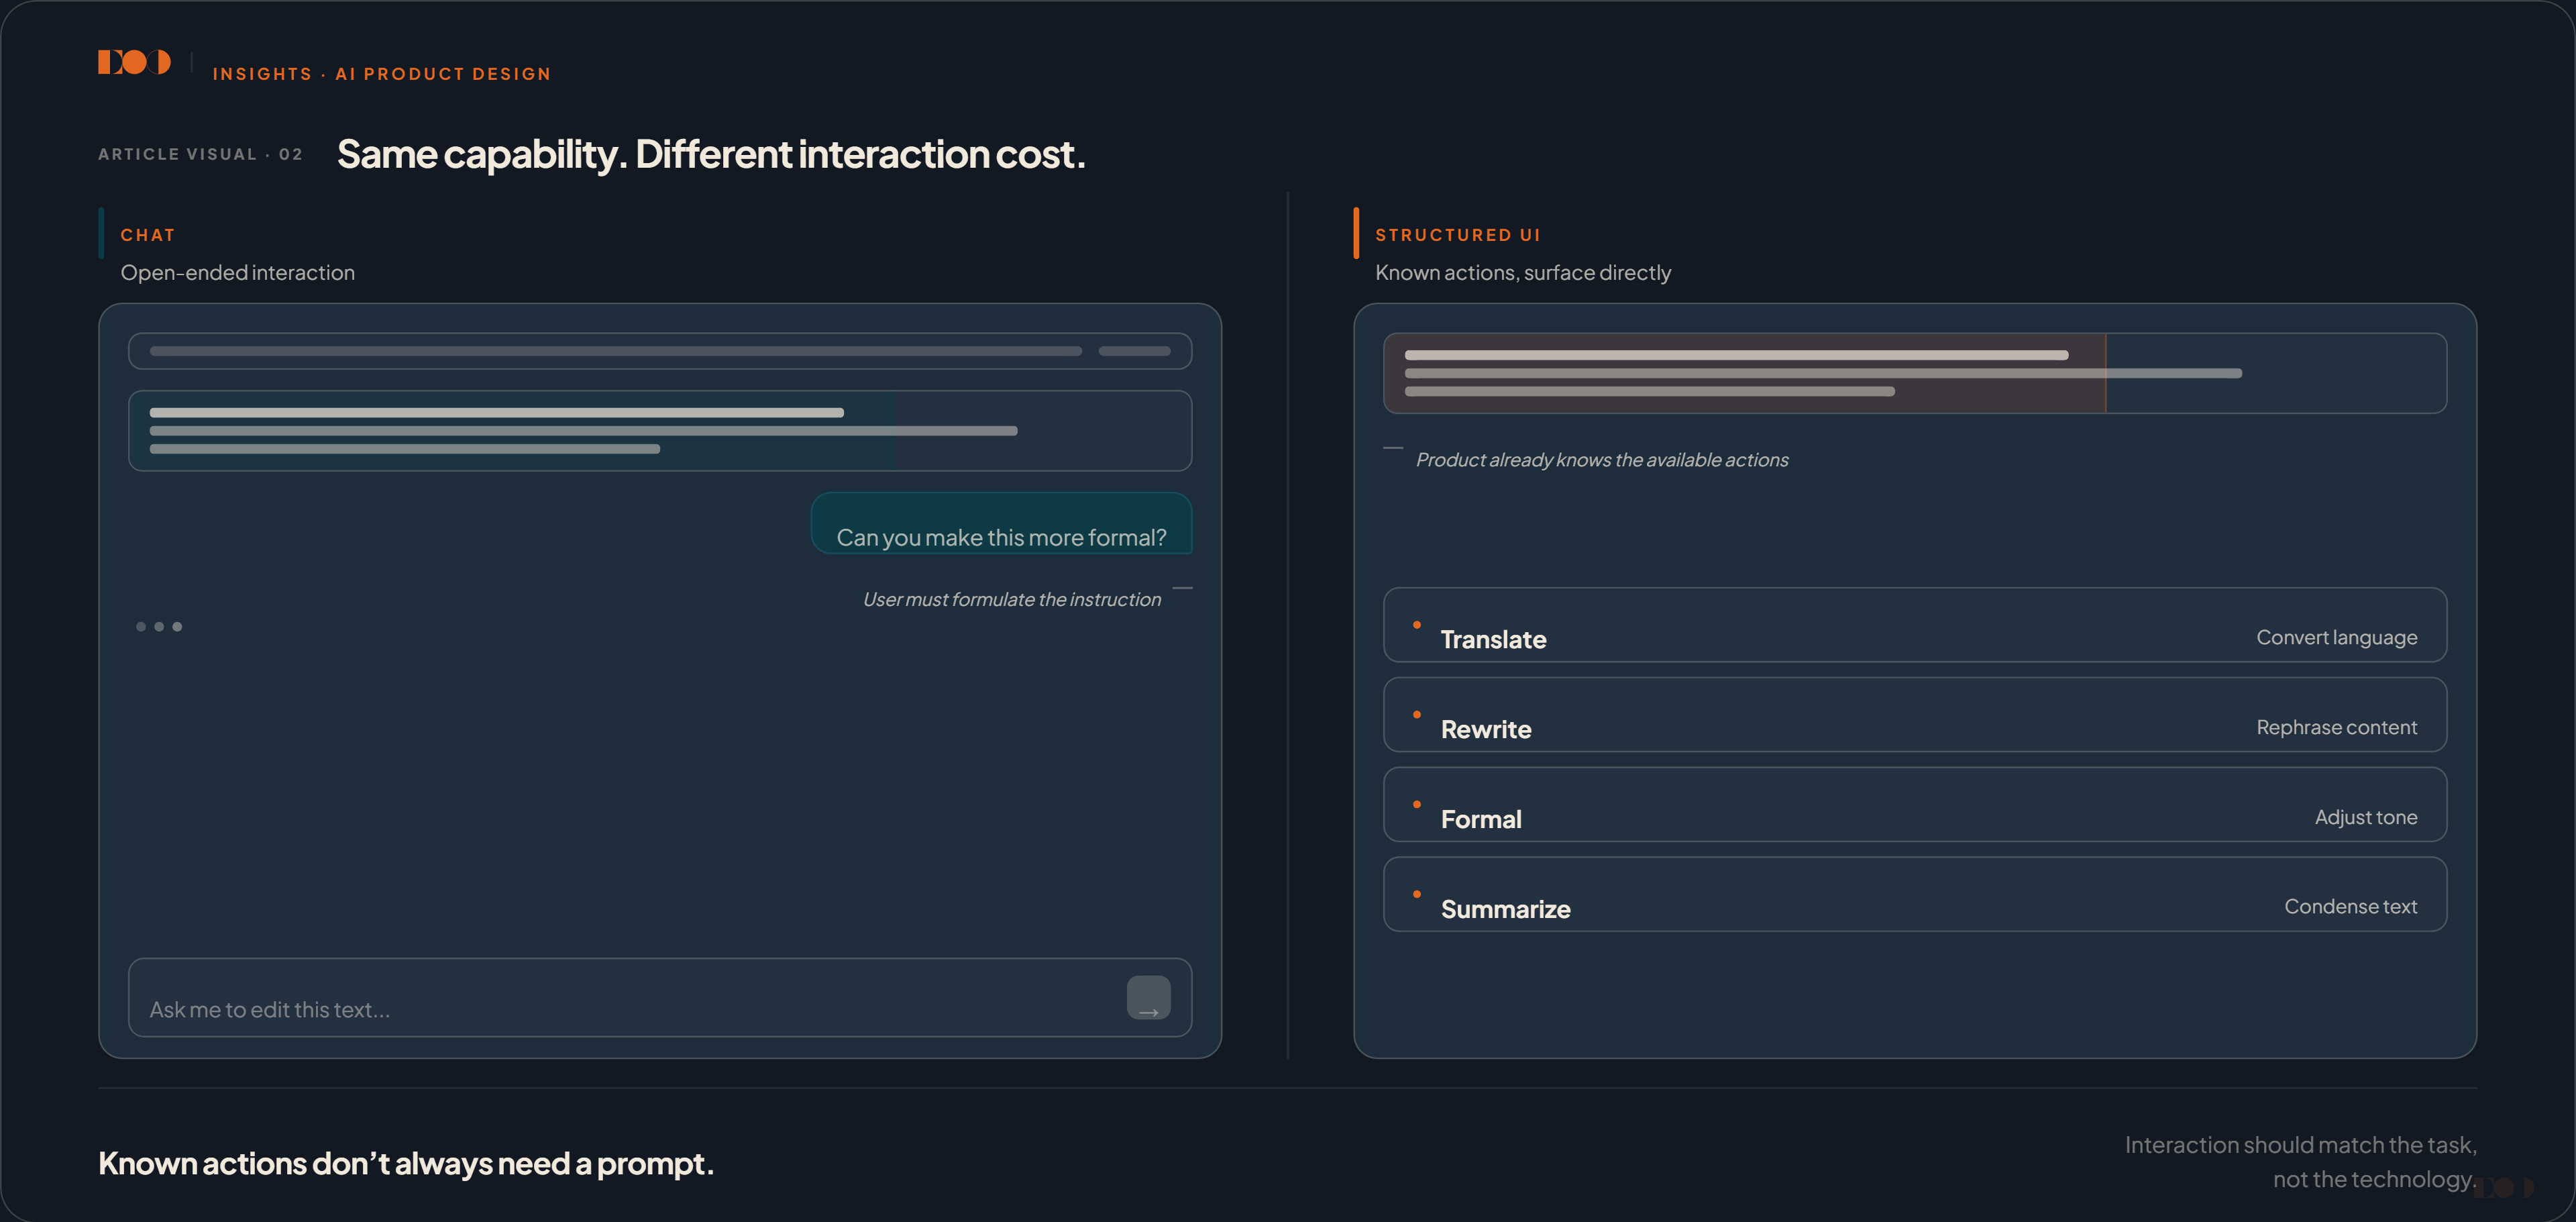The height and width of the screenshot is (1222, 2576).
Task: Click 'User must formulate the instruction' note
Action: click(x=1012, y=599)
